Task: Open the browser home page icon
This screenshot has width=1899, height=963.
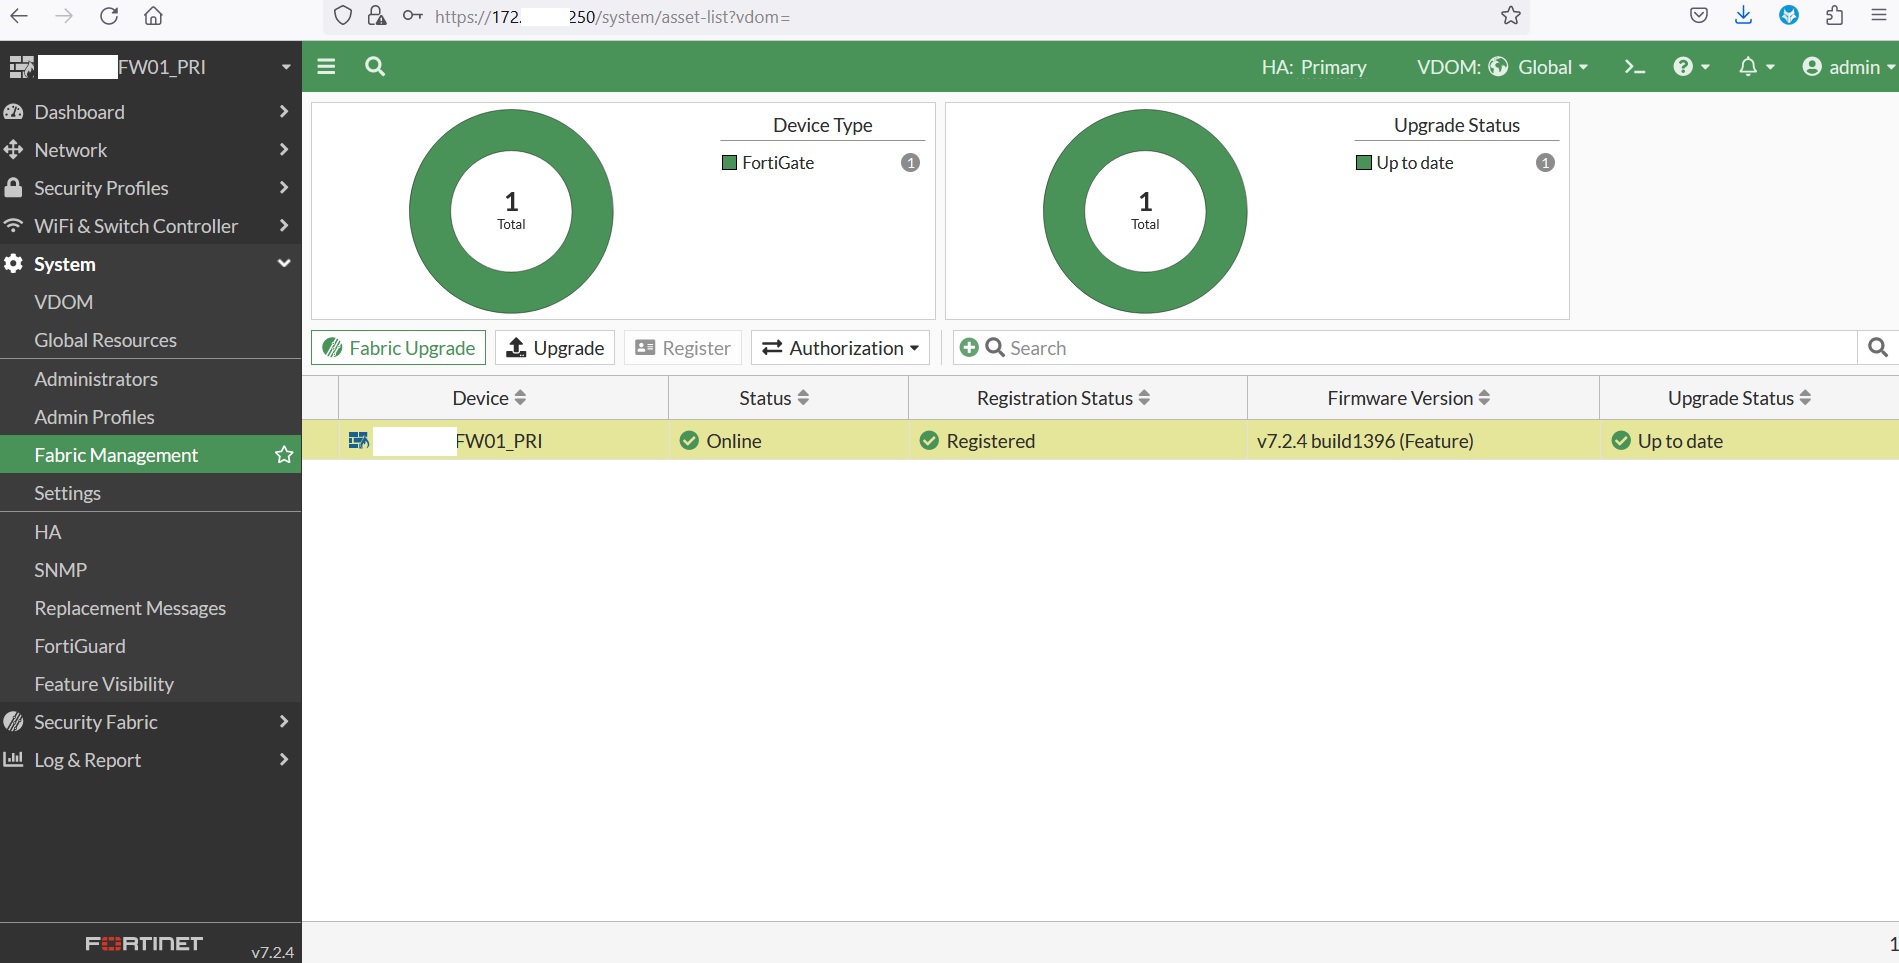Action: point(153,16)
